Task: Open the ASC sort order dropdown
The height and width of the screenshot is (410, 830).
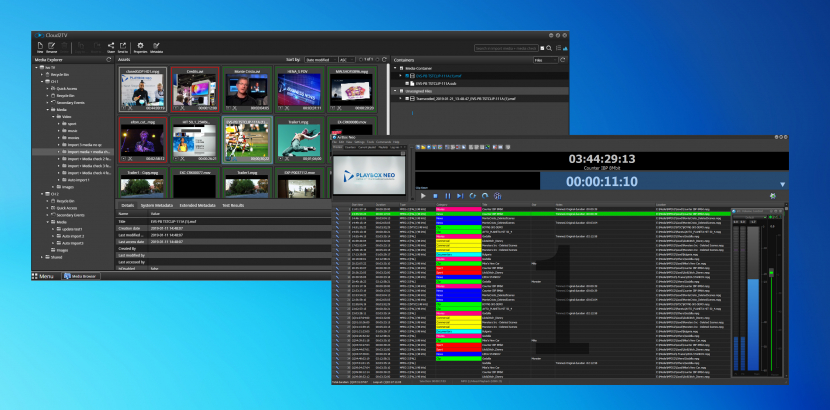Action: coord(347,60)
